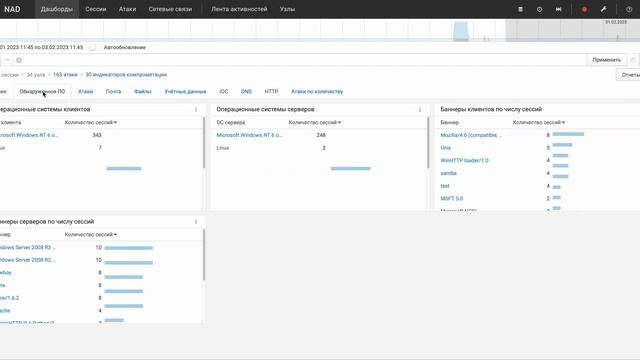Open the MSFT 5.0 client banner
Screen dimensions: 640x360
coord(452,198)
